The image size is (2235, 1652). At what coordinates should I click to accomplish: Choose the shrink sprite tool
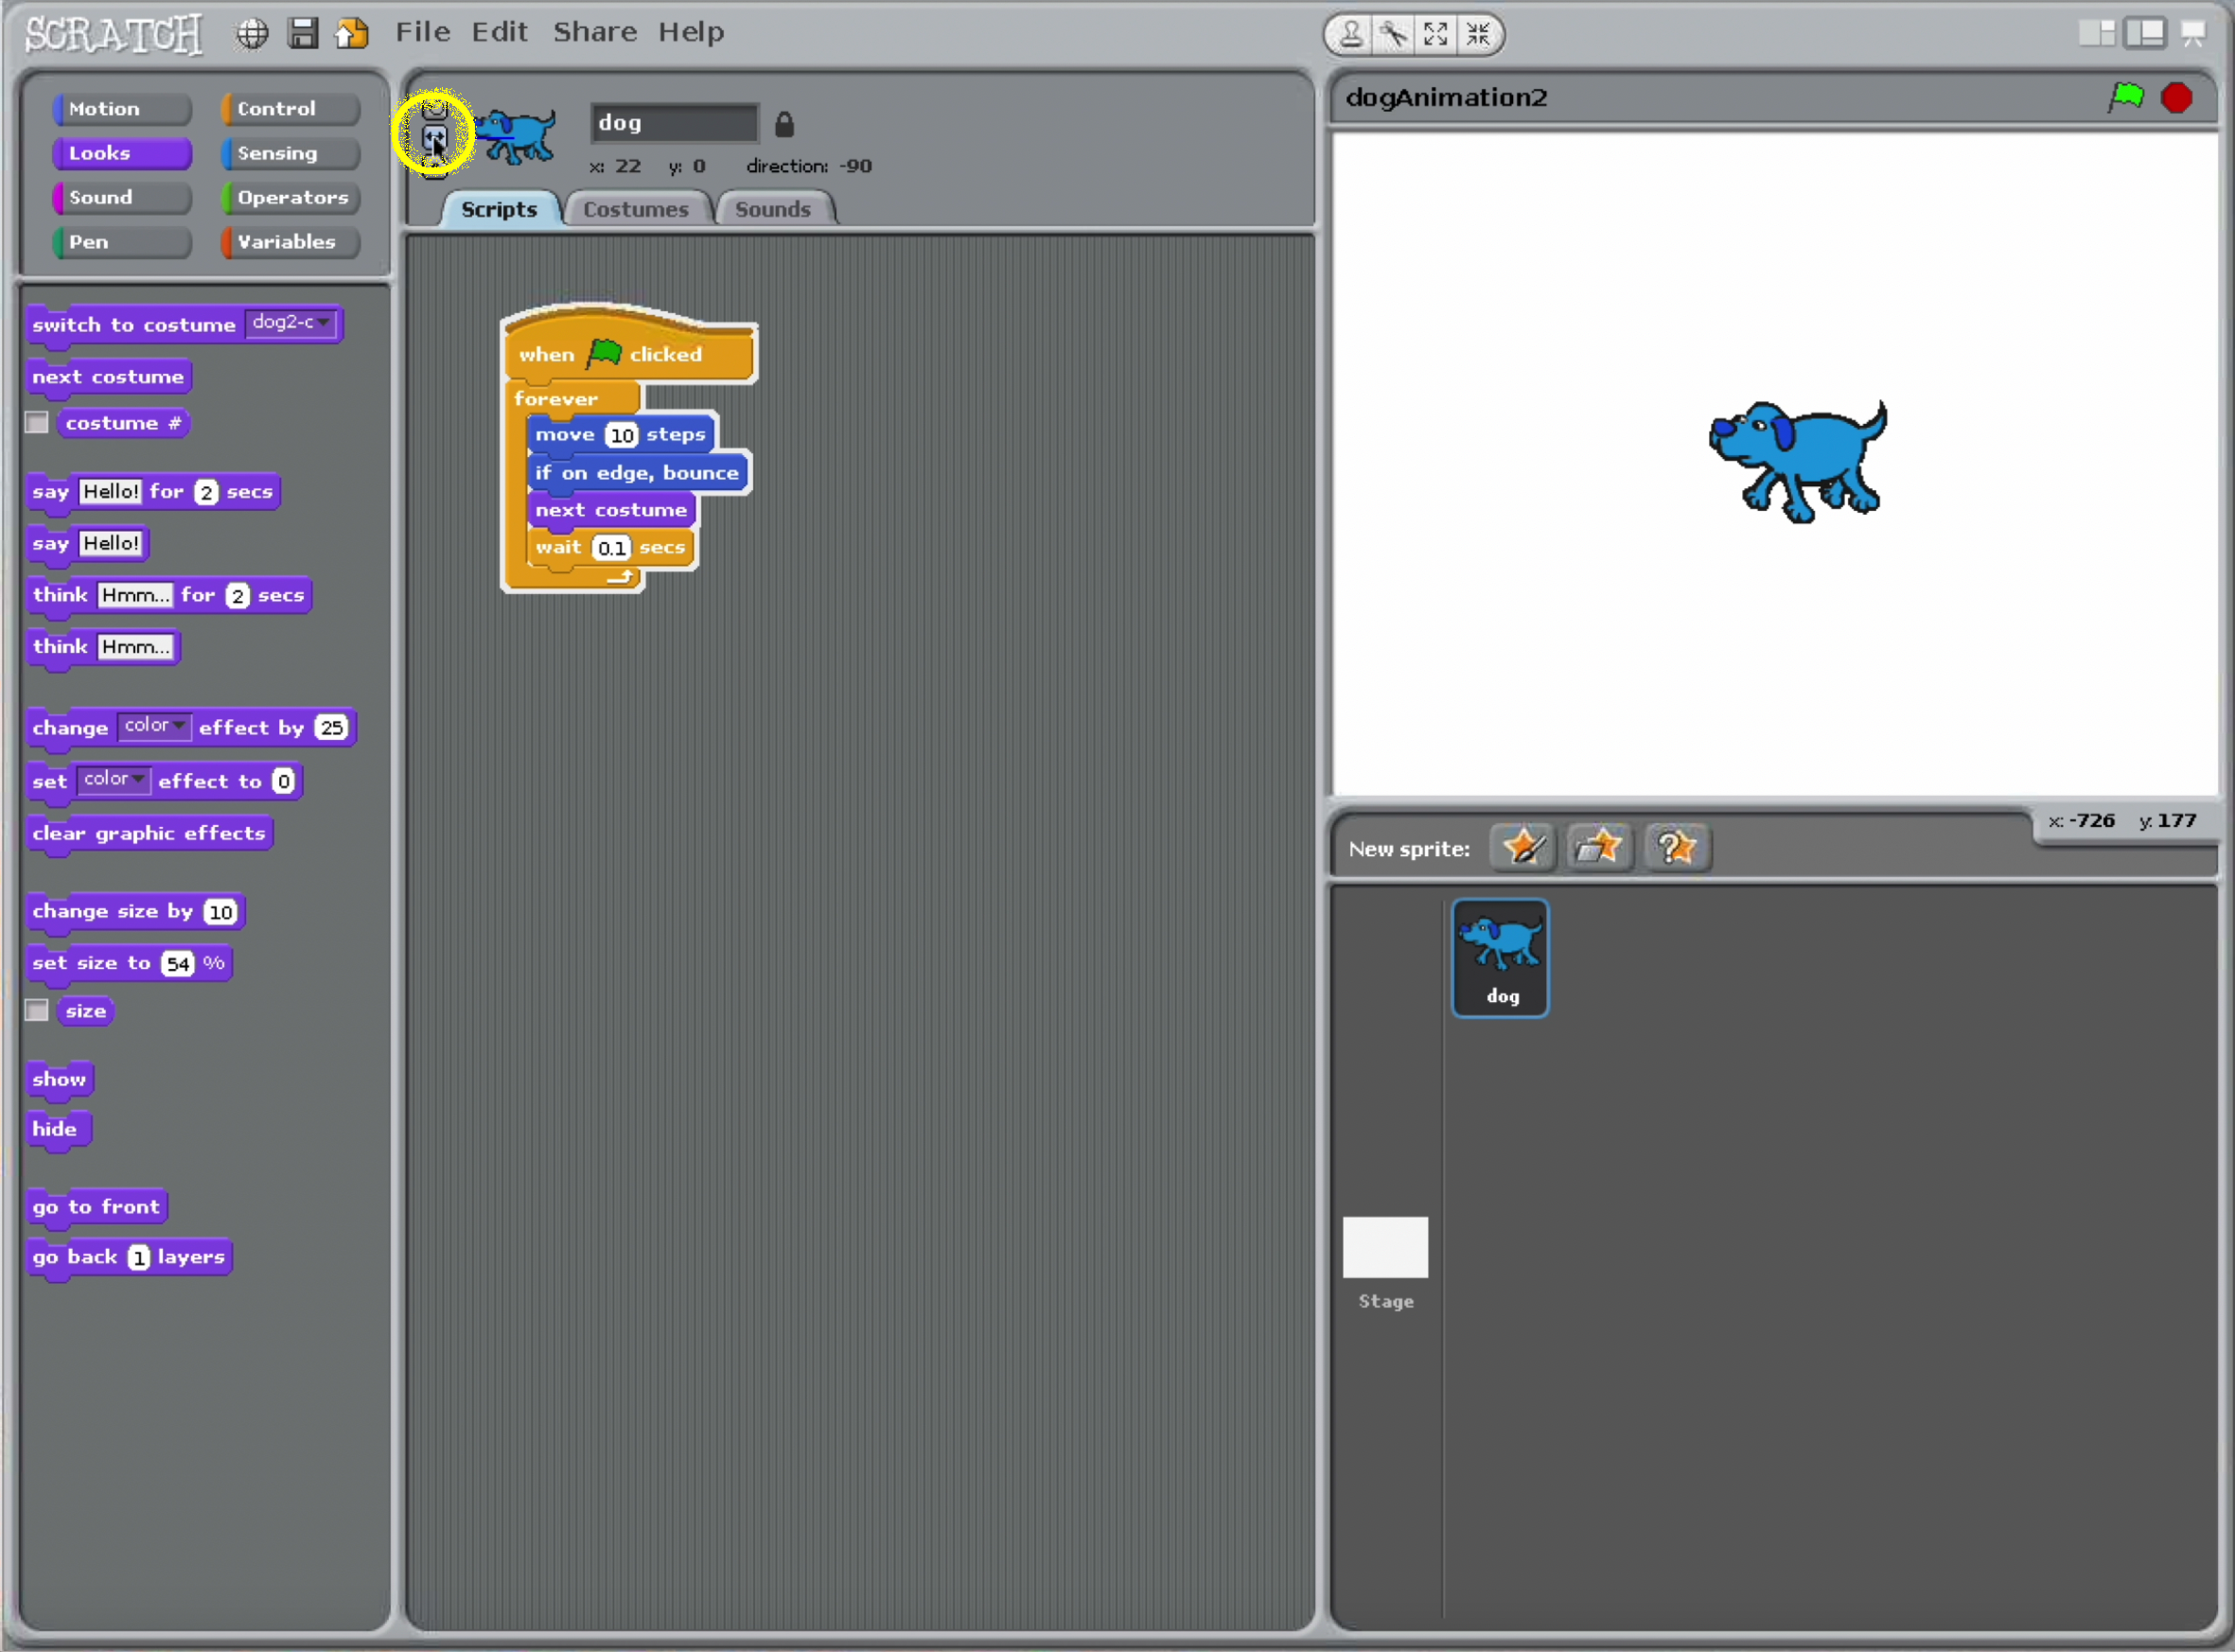pos(1479,34)
